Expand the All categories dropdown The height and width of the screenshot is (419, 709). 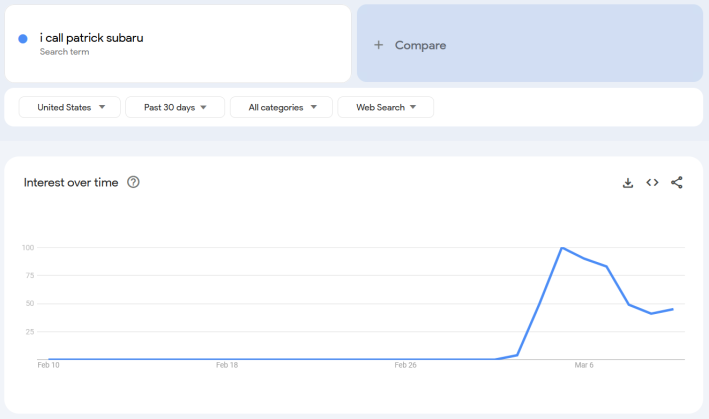281,107
